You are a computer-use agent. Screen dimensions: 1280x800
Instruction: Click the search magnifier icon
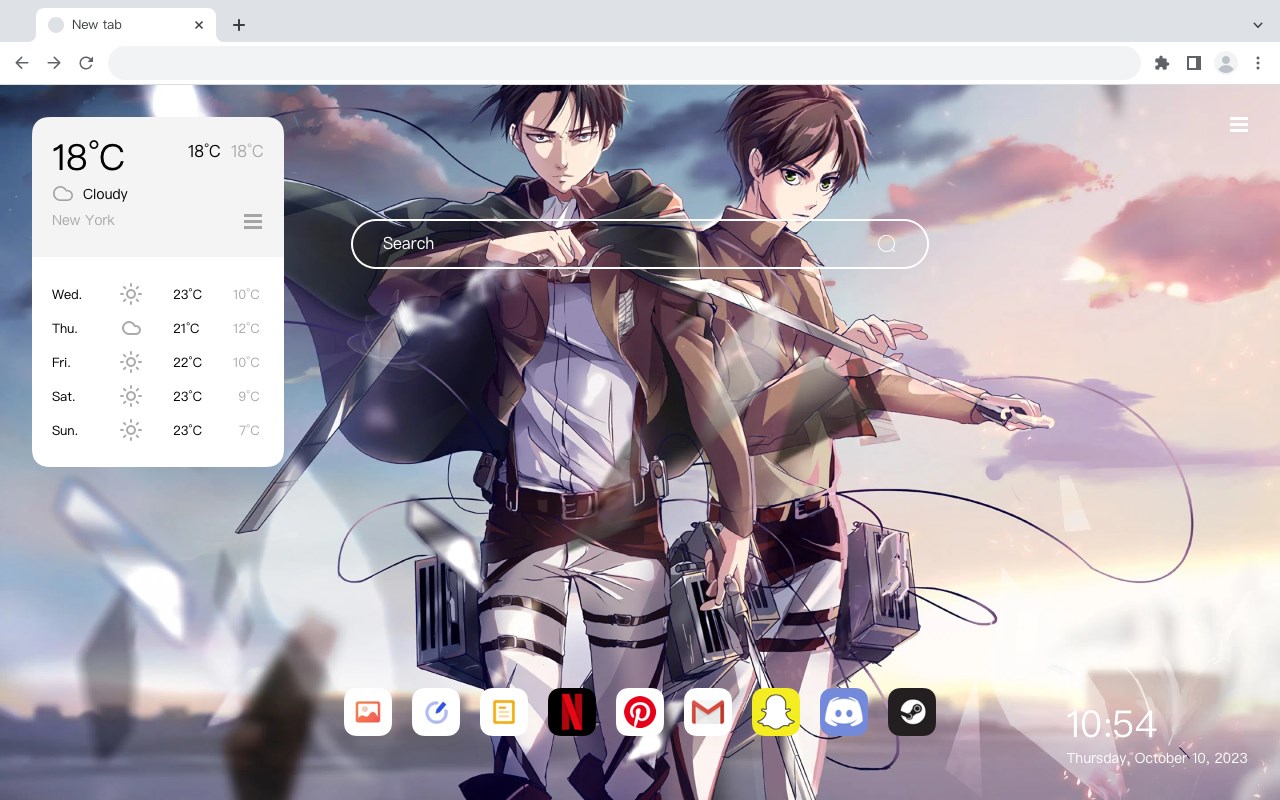tap(887, 244)
